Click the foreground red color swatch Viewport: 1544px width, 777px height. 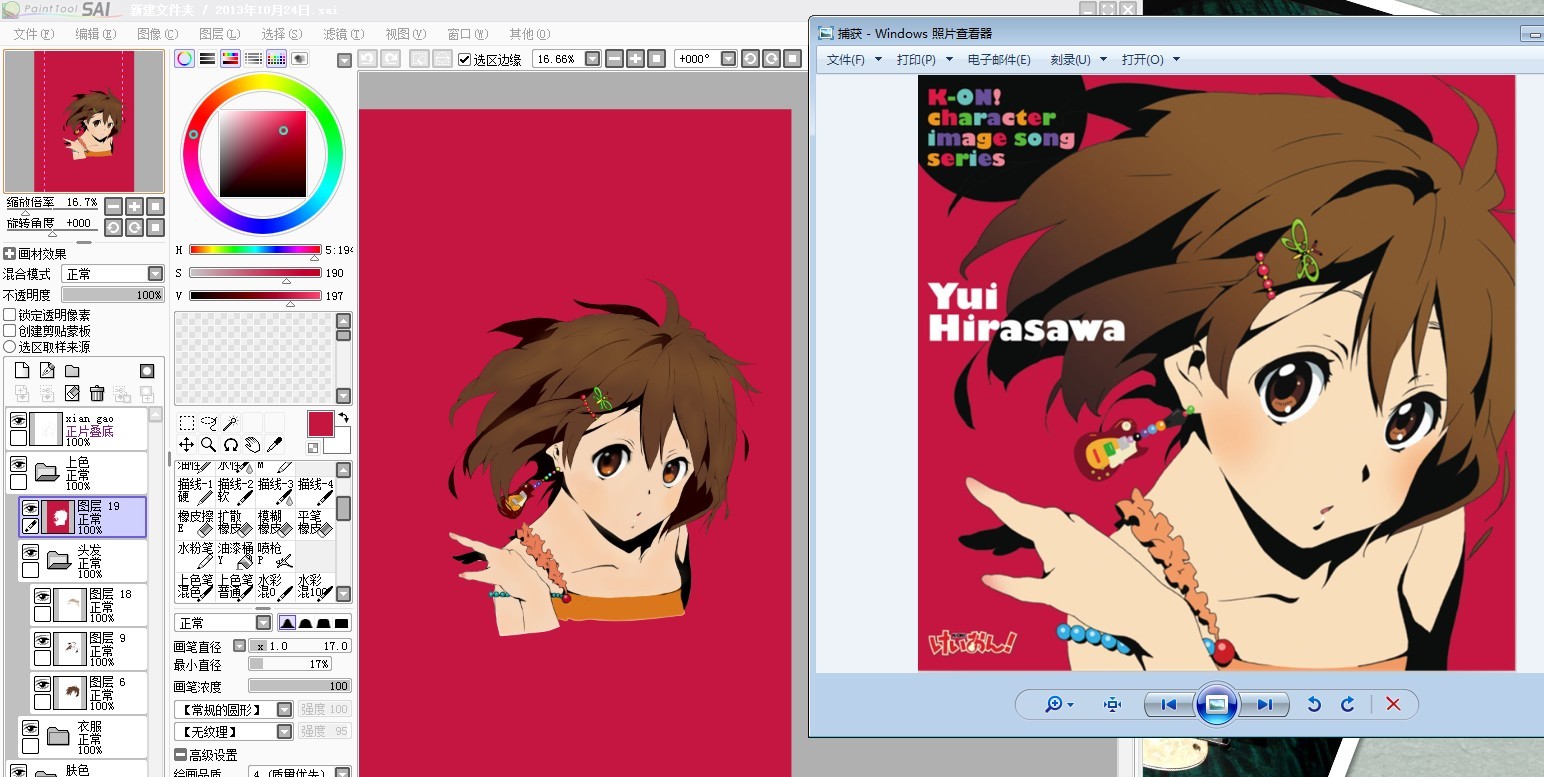320,424
